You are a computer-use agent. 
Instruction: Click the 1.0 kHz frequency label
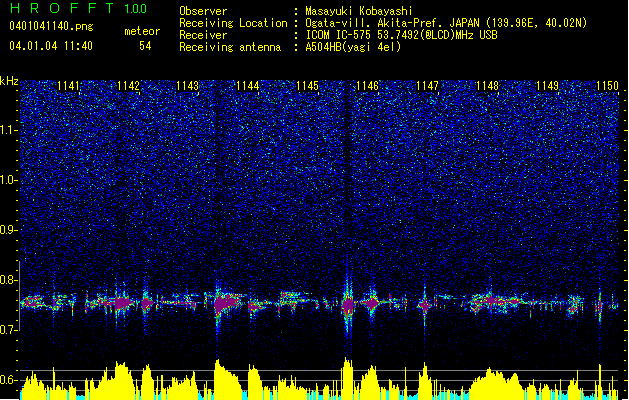click(8, 180)
